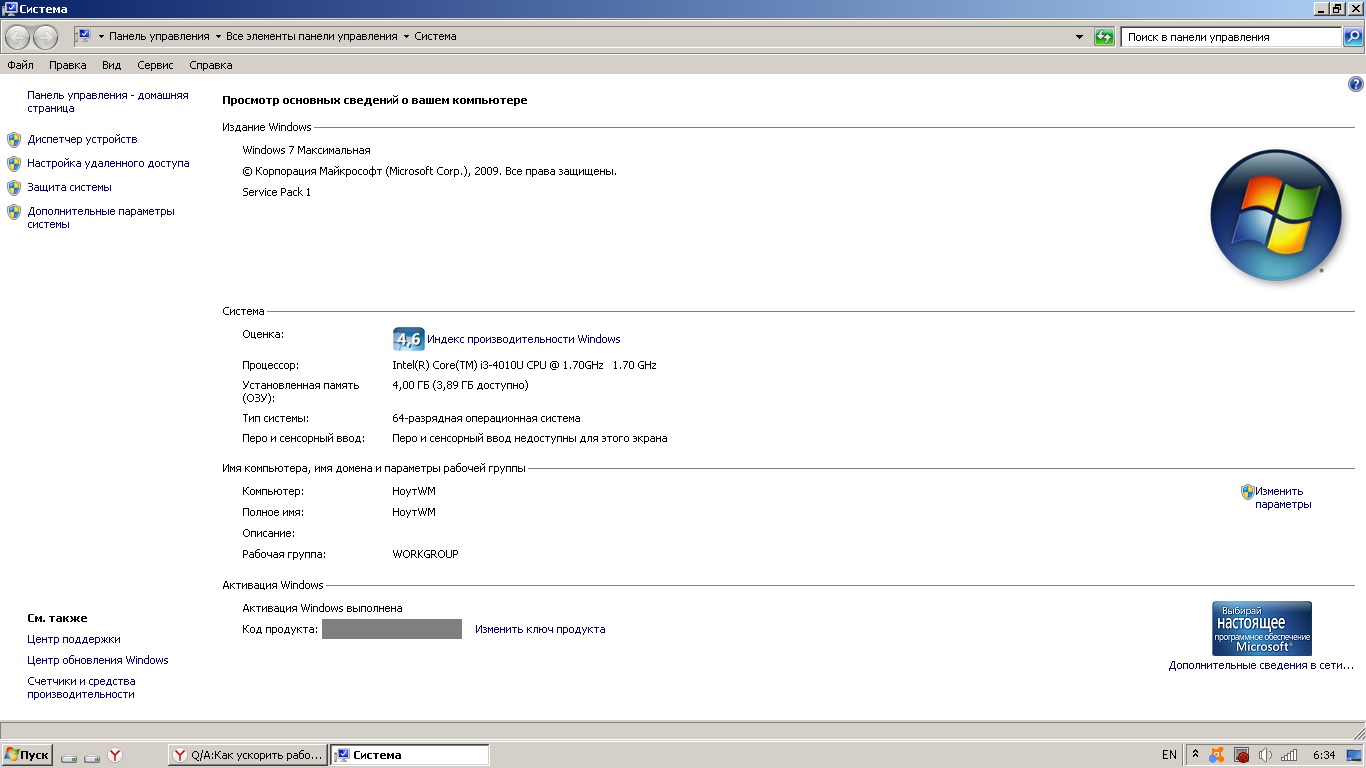Click the 6:34 taskbar clock
This screenshot has width=1366, height=768.
pos(1324,755)
